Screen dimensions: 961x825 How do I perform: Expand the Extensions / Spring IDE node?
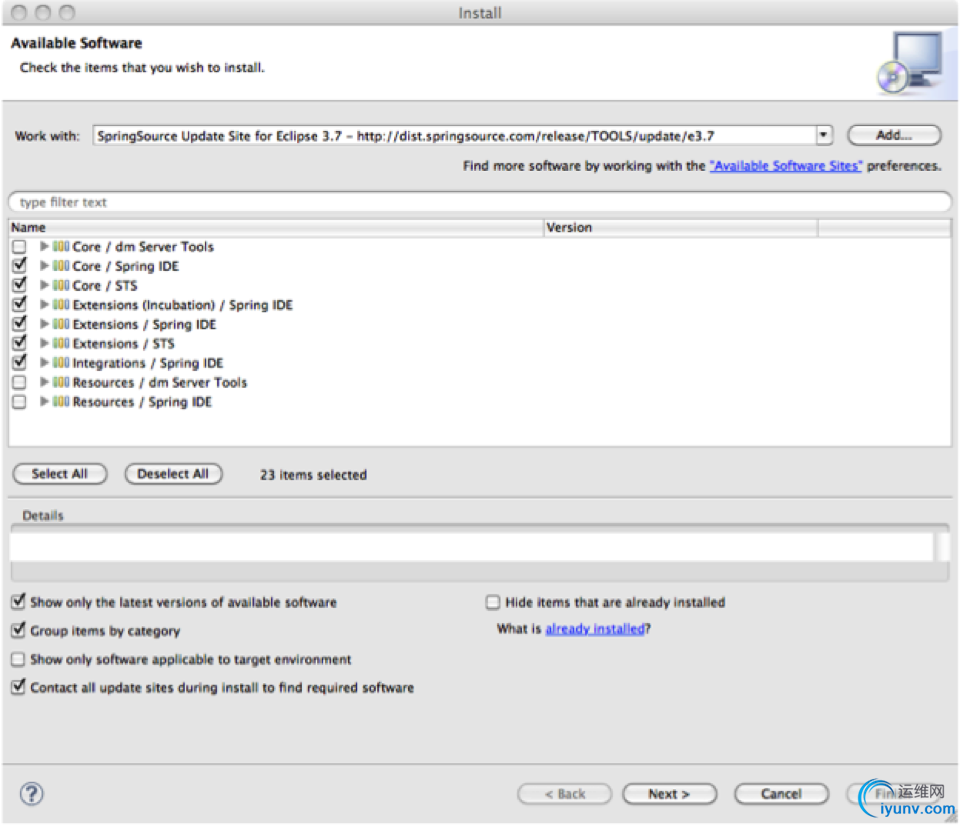44,324
